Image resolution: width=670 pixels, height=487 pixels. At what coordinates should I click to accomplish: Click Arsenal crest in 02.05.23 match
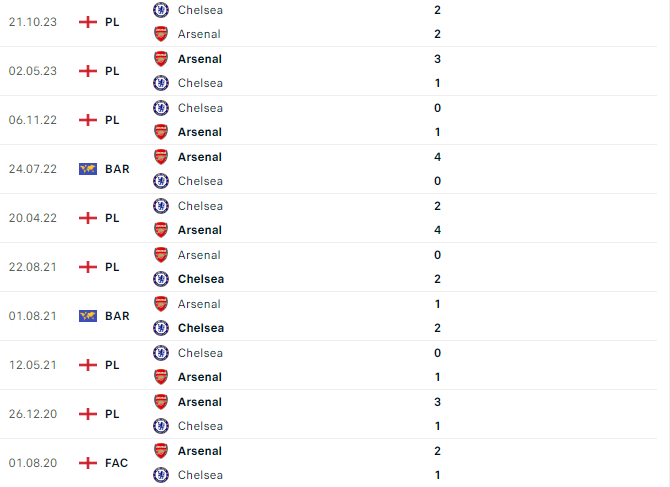(161, 59)
